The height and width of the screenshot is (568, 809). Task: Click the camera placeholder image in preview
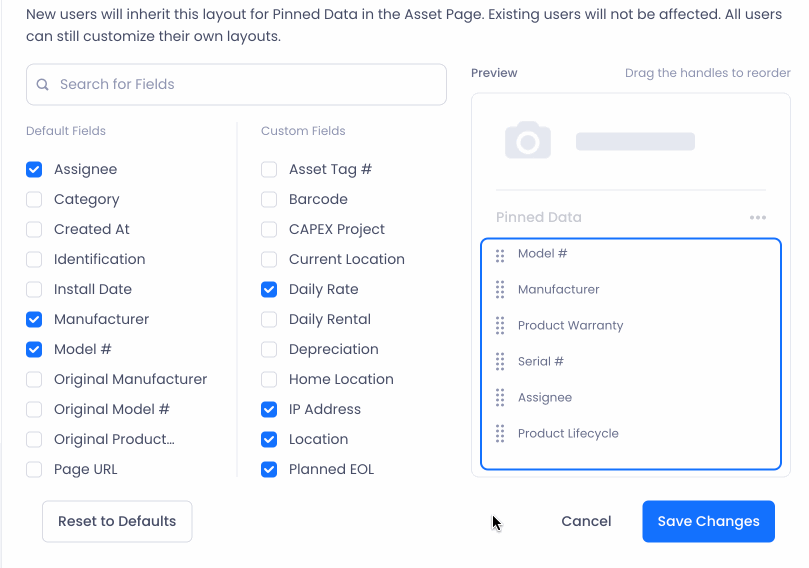pyautogui.click(x=527, y=140)
